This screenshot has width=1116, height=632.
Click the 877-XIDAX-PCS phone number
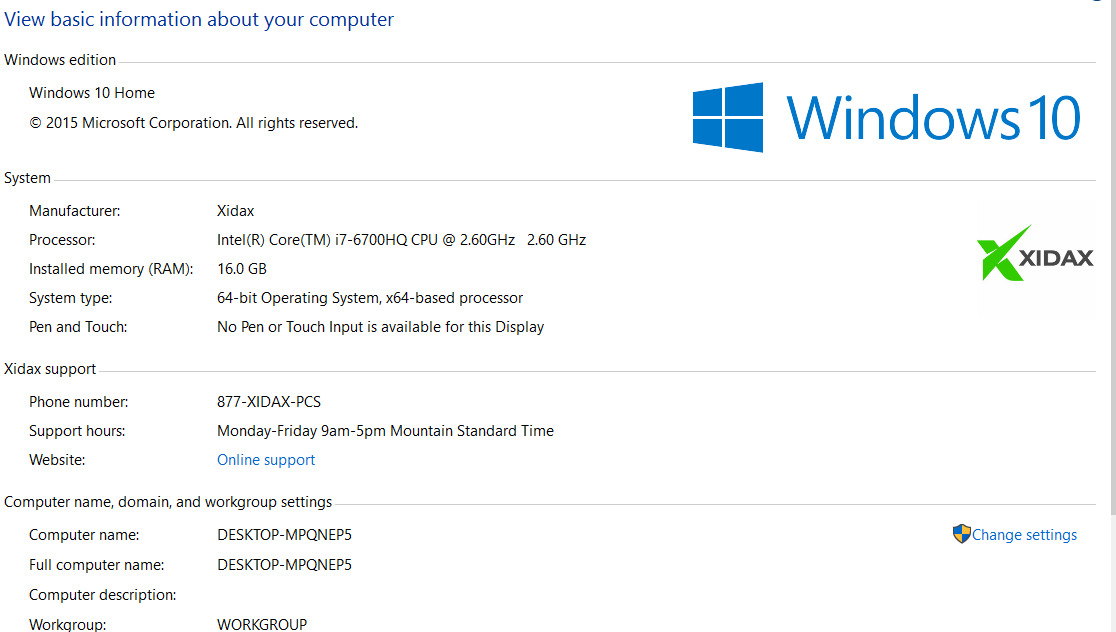(269, 402)
